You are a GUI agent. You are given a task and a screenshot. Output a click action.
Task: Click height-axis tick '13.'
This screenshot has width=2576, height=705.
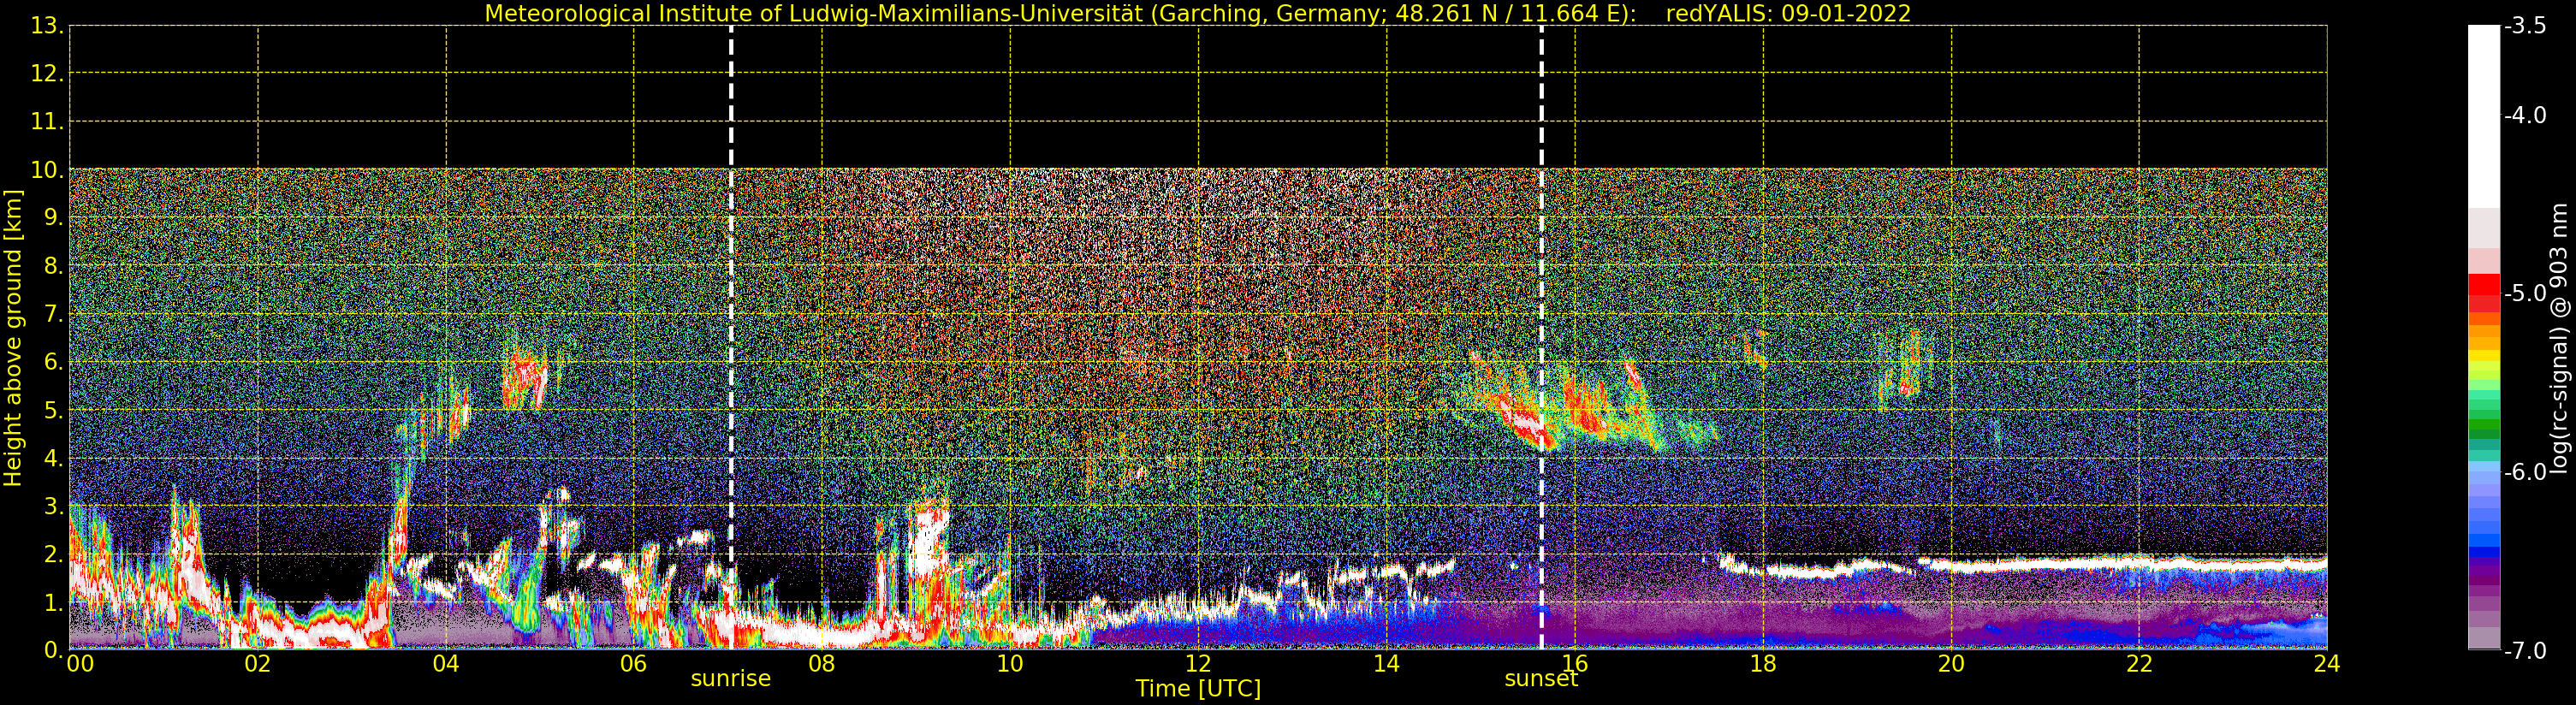click(47, 26)
